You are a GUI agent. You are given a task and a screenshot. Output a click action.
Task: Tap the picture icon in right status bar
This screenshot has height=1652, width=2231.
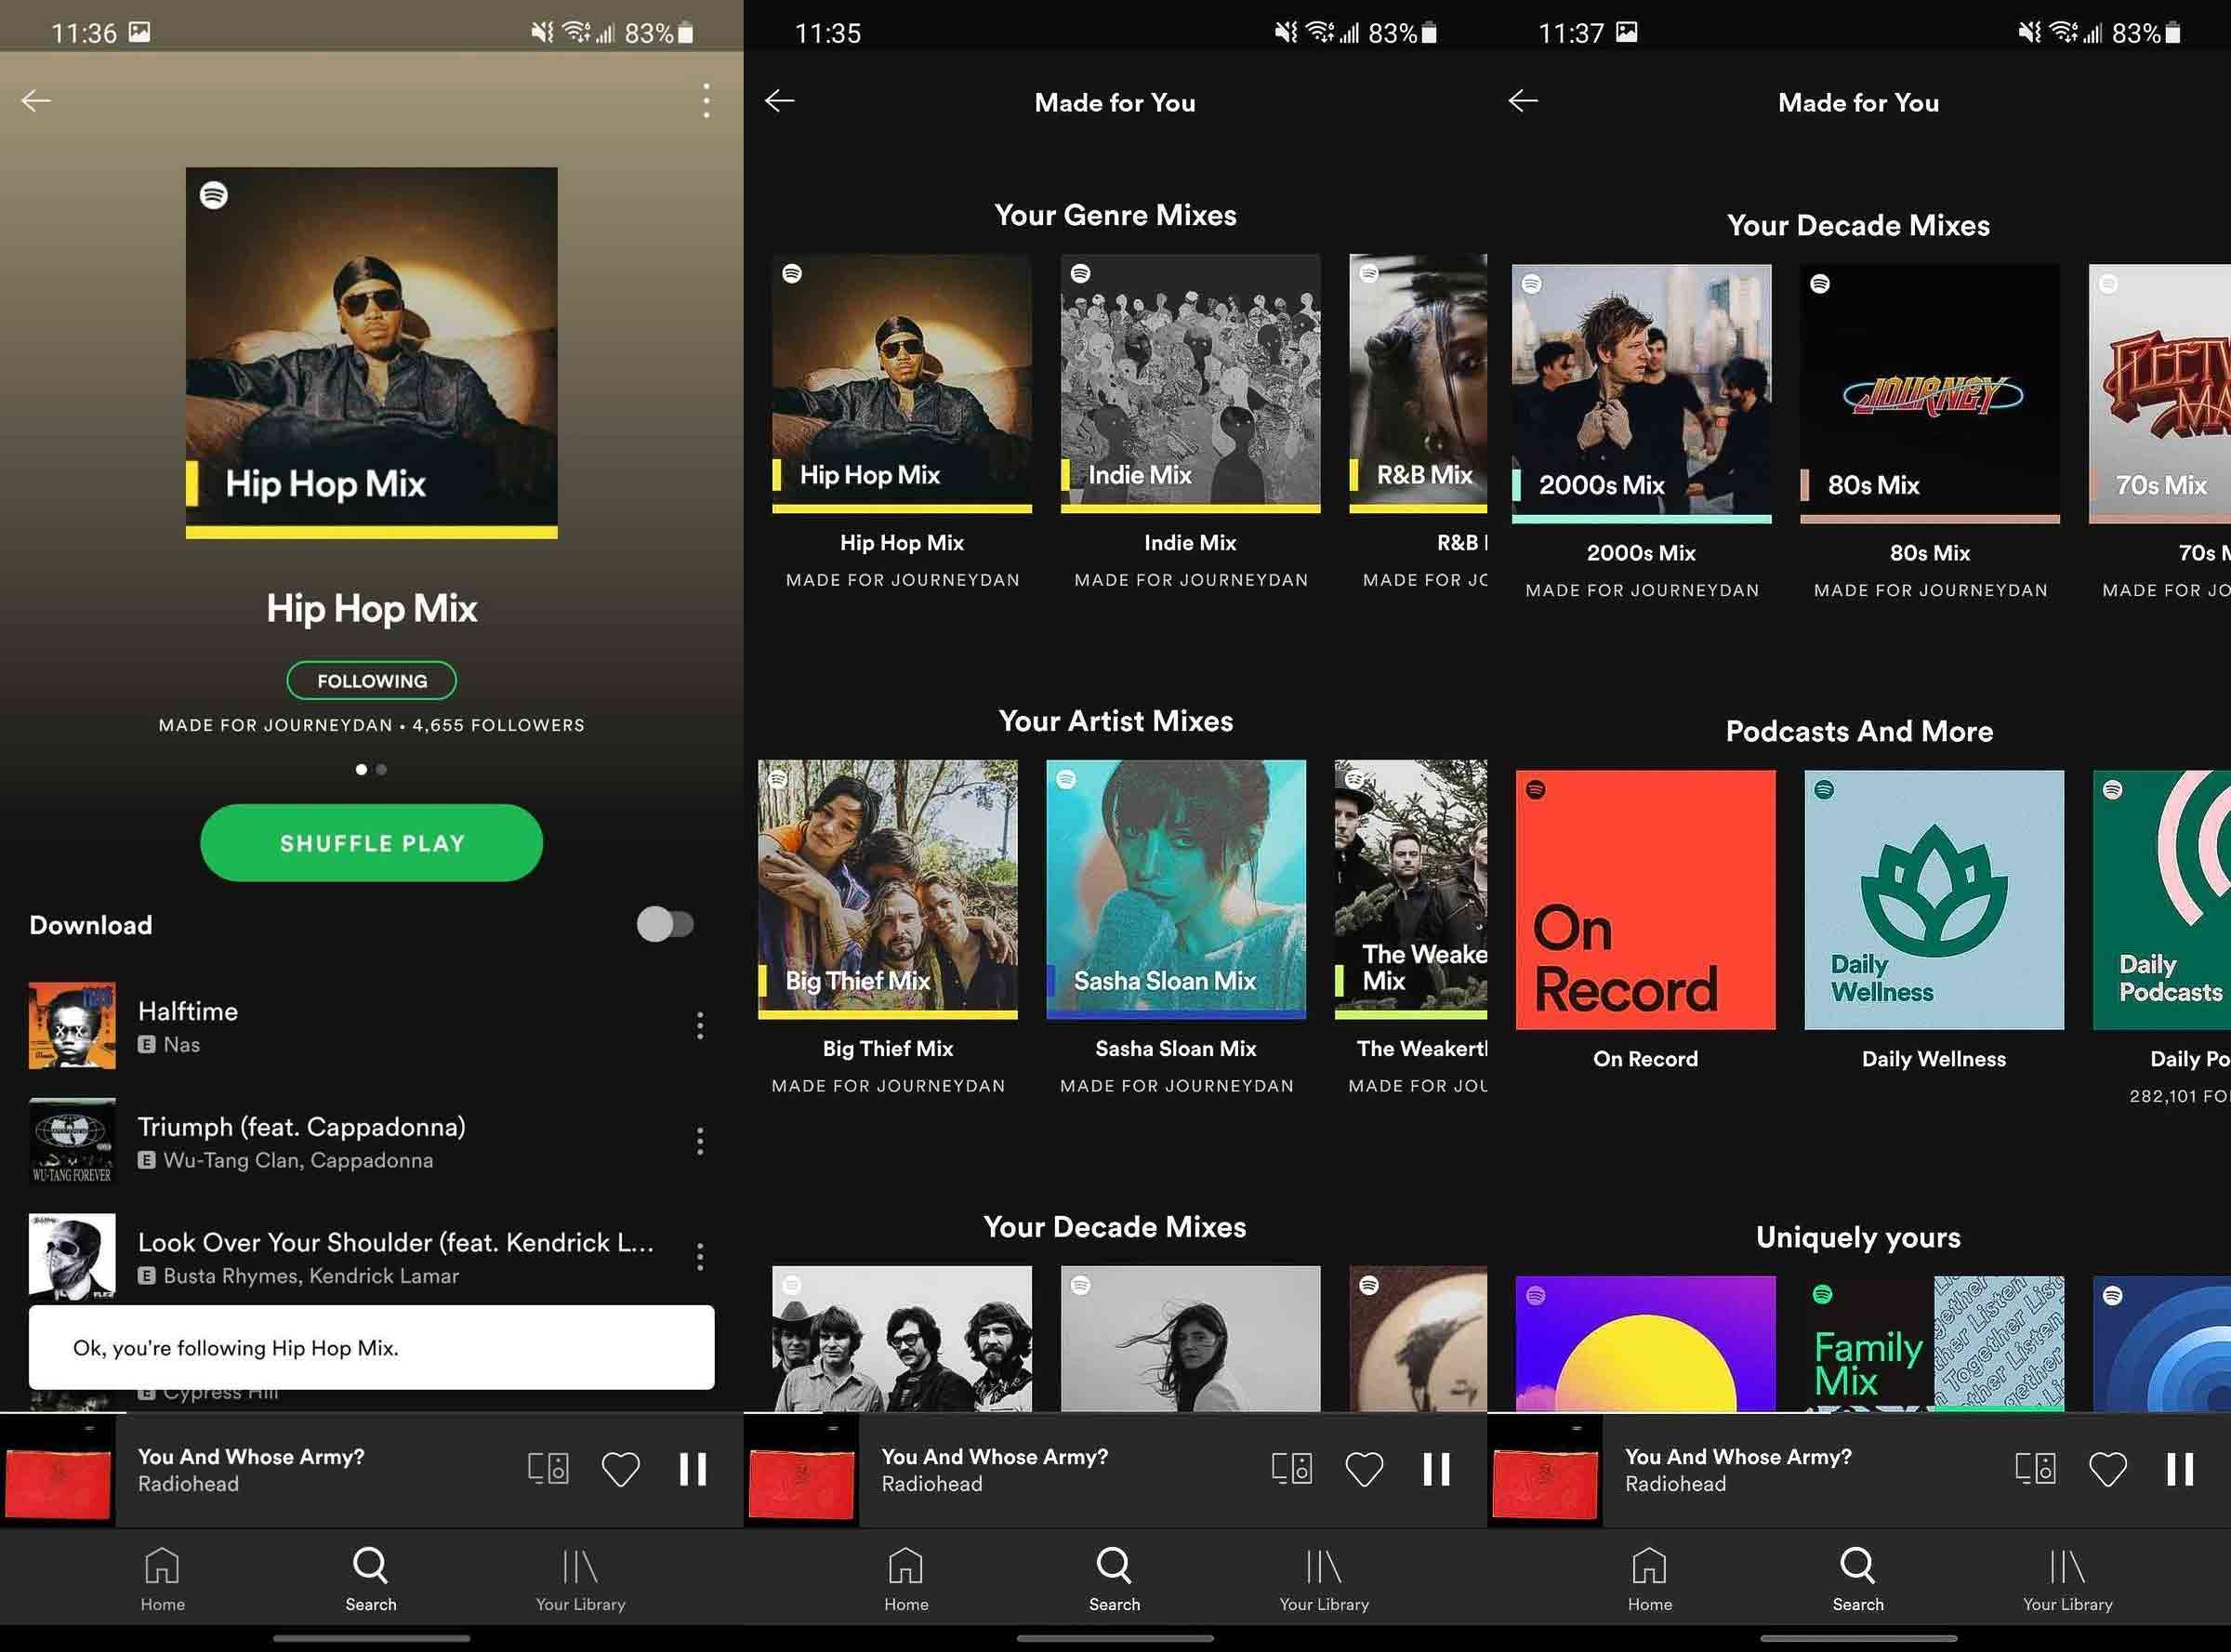pyautogui.click(x=1627, y=32)
